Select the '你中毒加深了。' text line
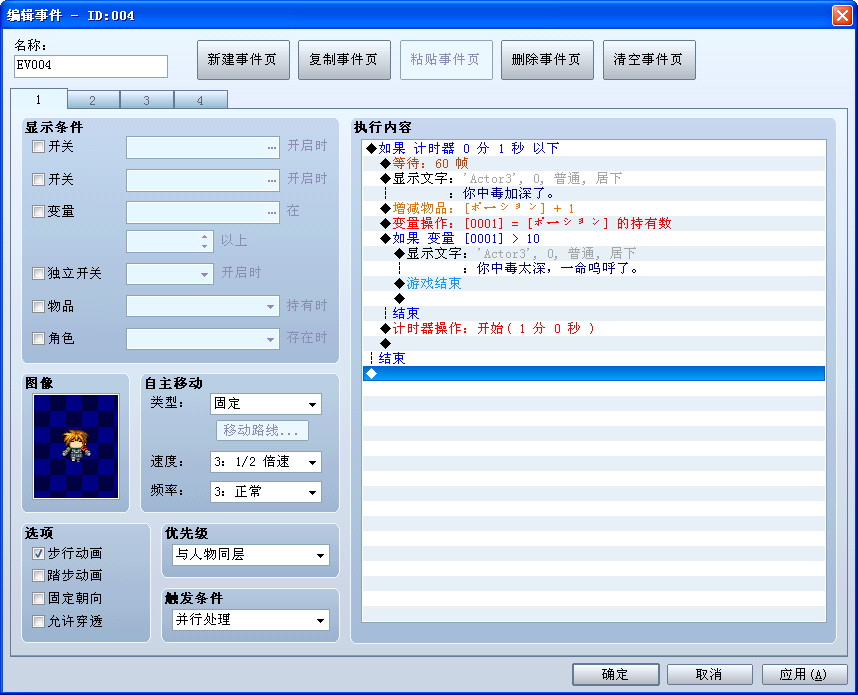 [594, 193]
